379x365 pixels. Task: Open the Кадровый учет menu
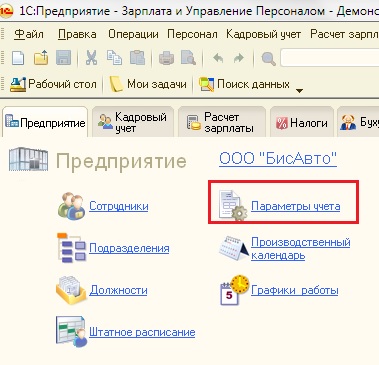coord(263,34)
